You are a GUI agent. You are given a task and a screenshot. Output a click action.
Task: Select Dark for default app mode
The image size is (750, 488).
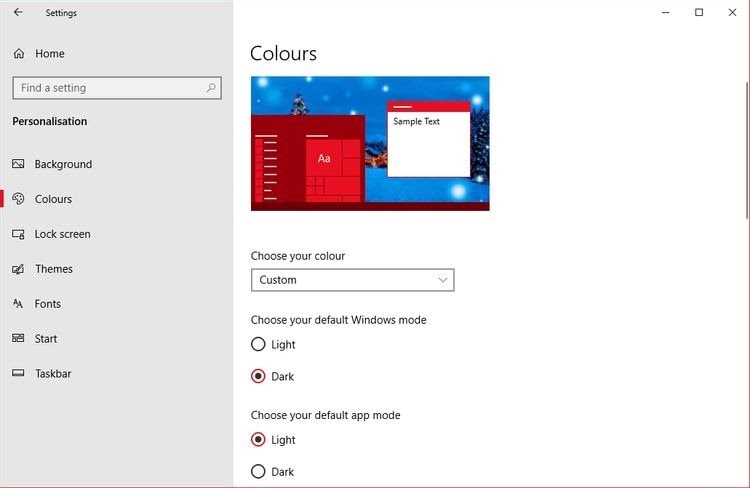[x=258, y=472]
